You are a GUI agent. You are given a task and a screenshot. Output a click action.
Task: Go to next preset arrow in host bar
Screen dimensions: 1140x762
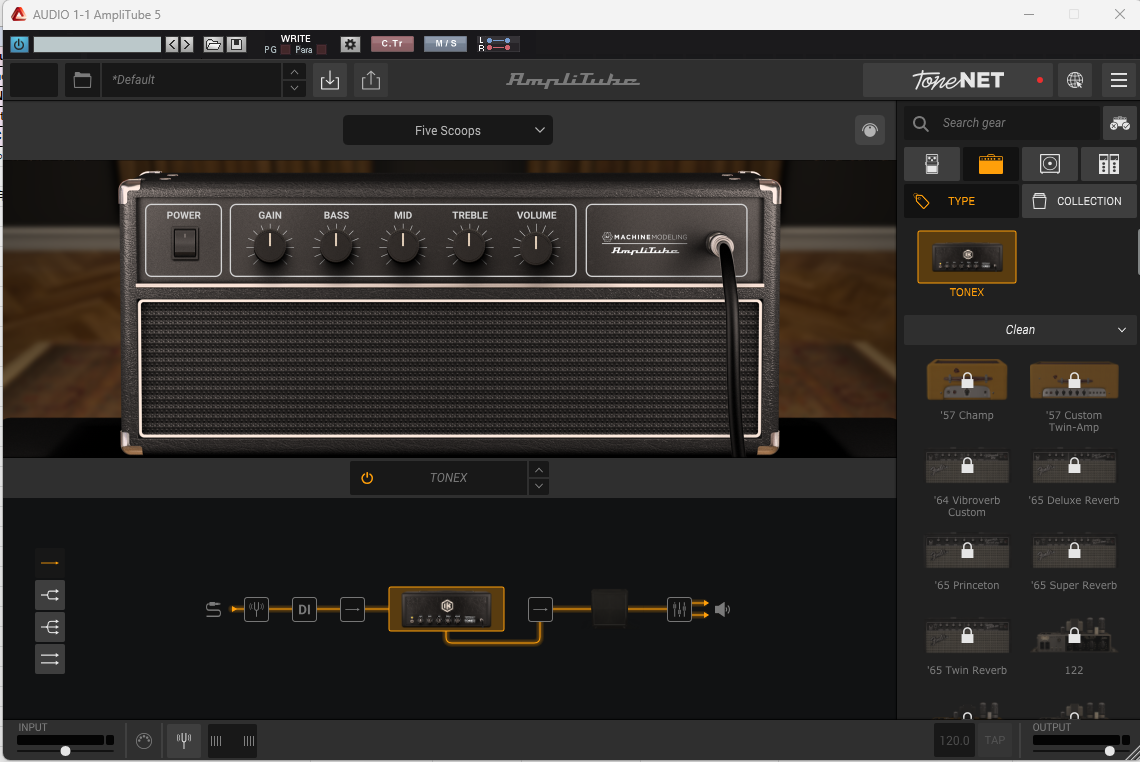point(187,44)
